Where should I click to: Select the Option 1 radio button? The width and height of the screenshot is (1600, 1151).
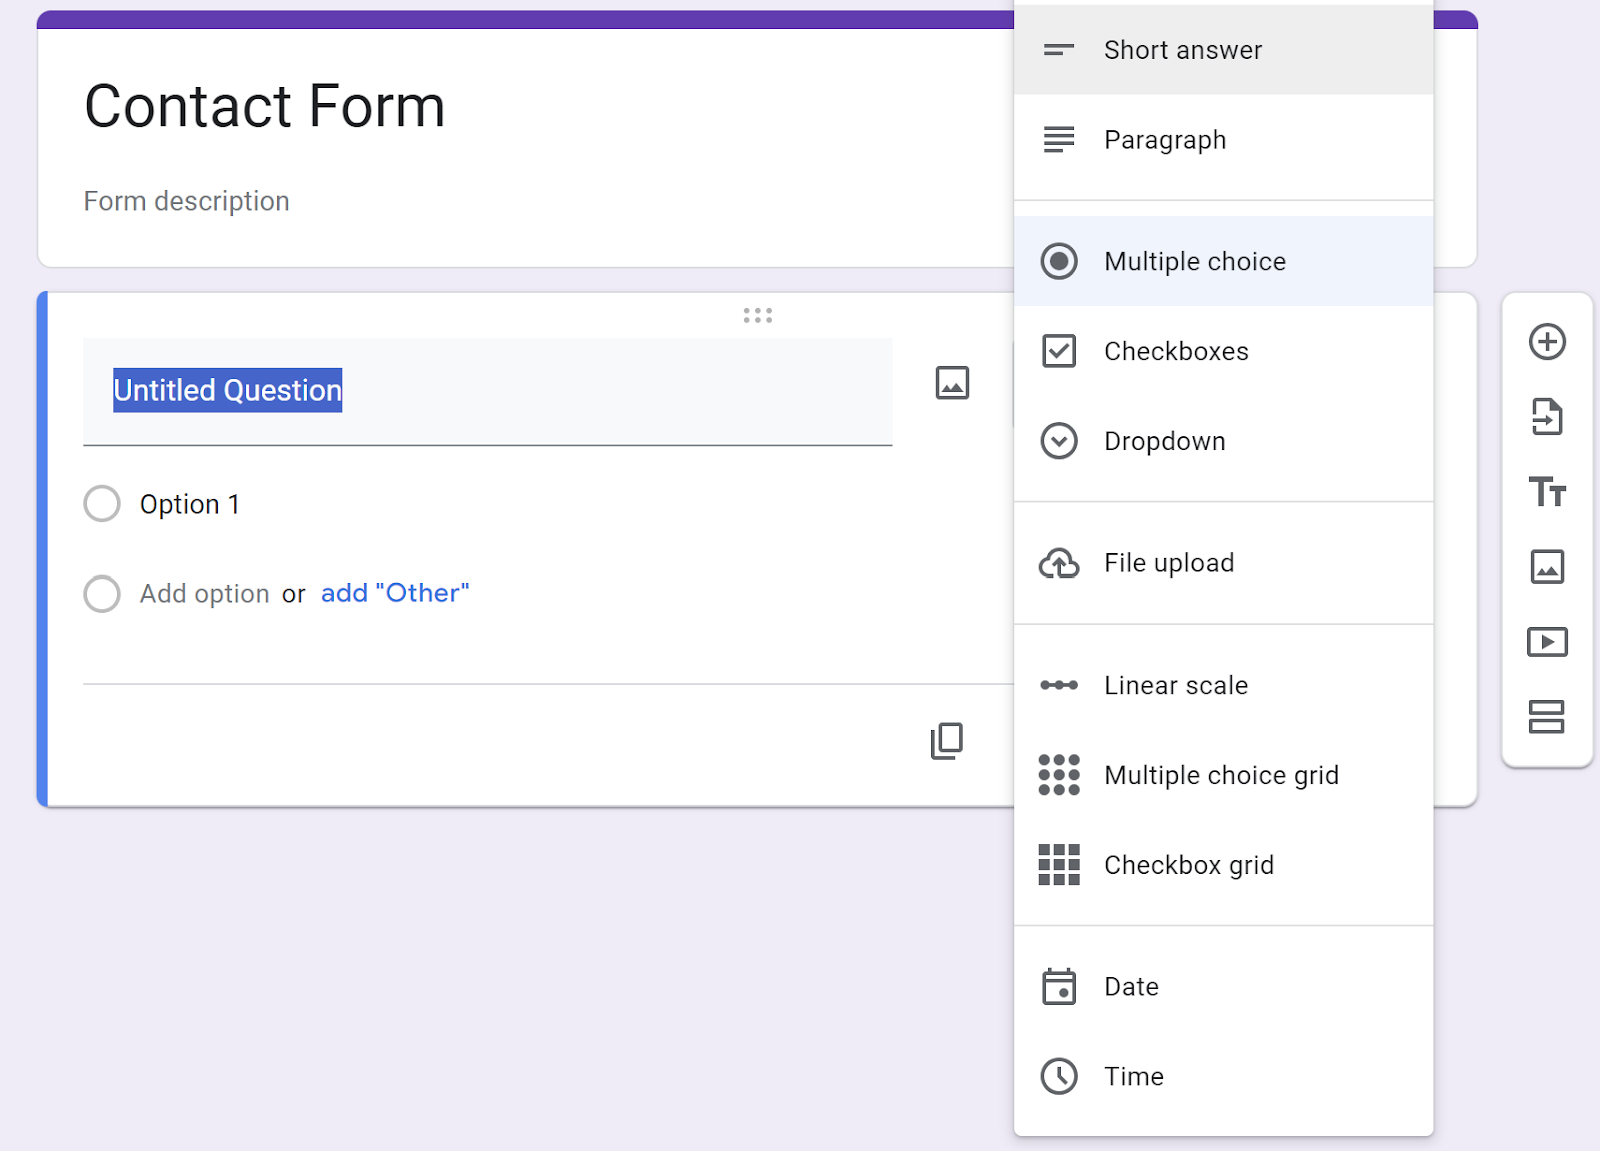102,504
